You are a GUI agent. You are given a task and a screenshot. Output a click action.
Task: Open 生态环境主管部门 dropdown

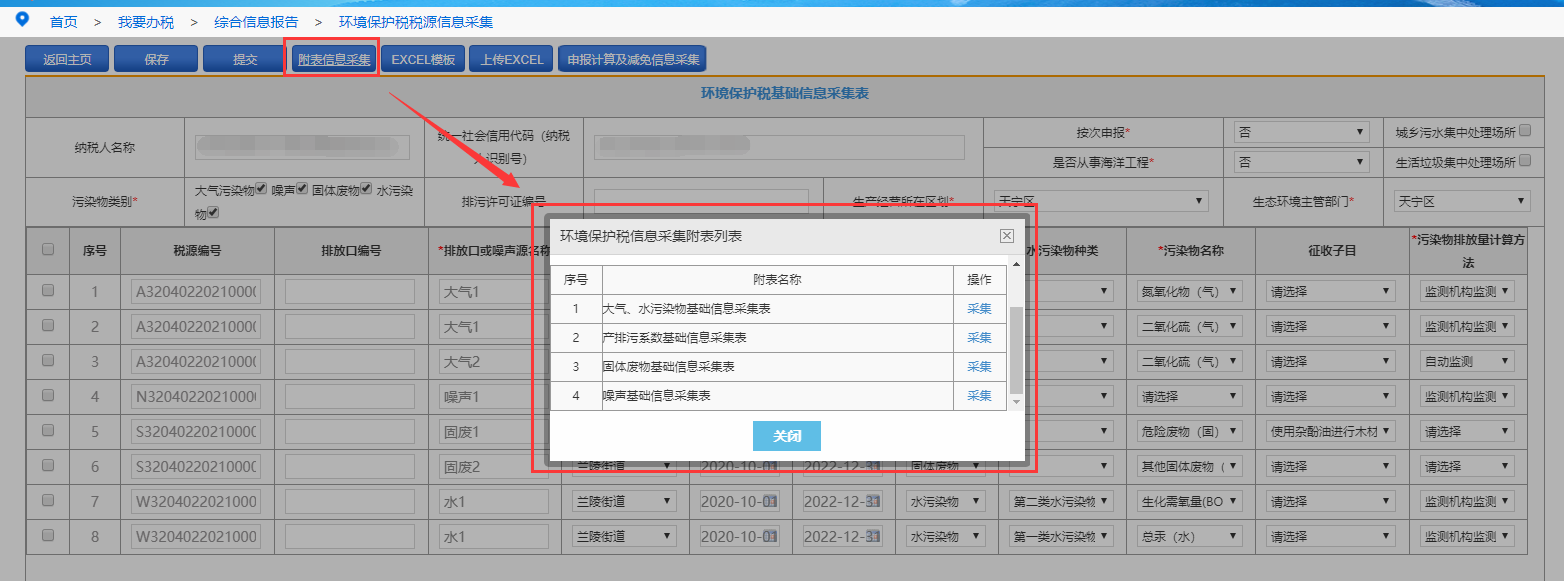pos(1461,201)
